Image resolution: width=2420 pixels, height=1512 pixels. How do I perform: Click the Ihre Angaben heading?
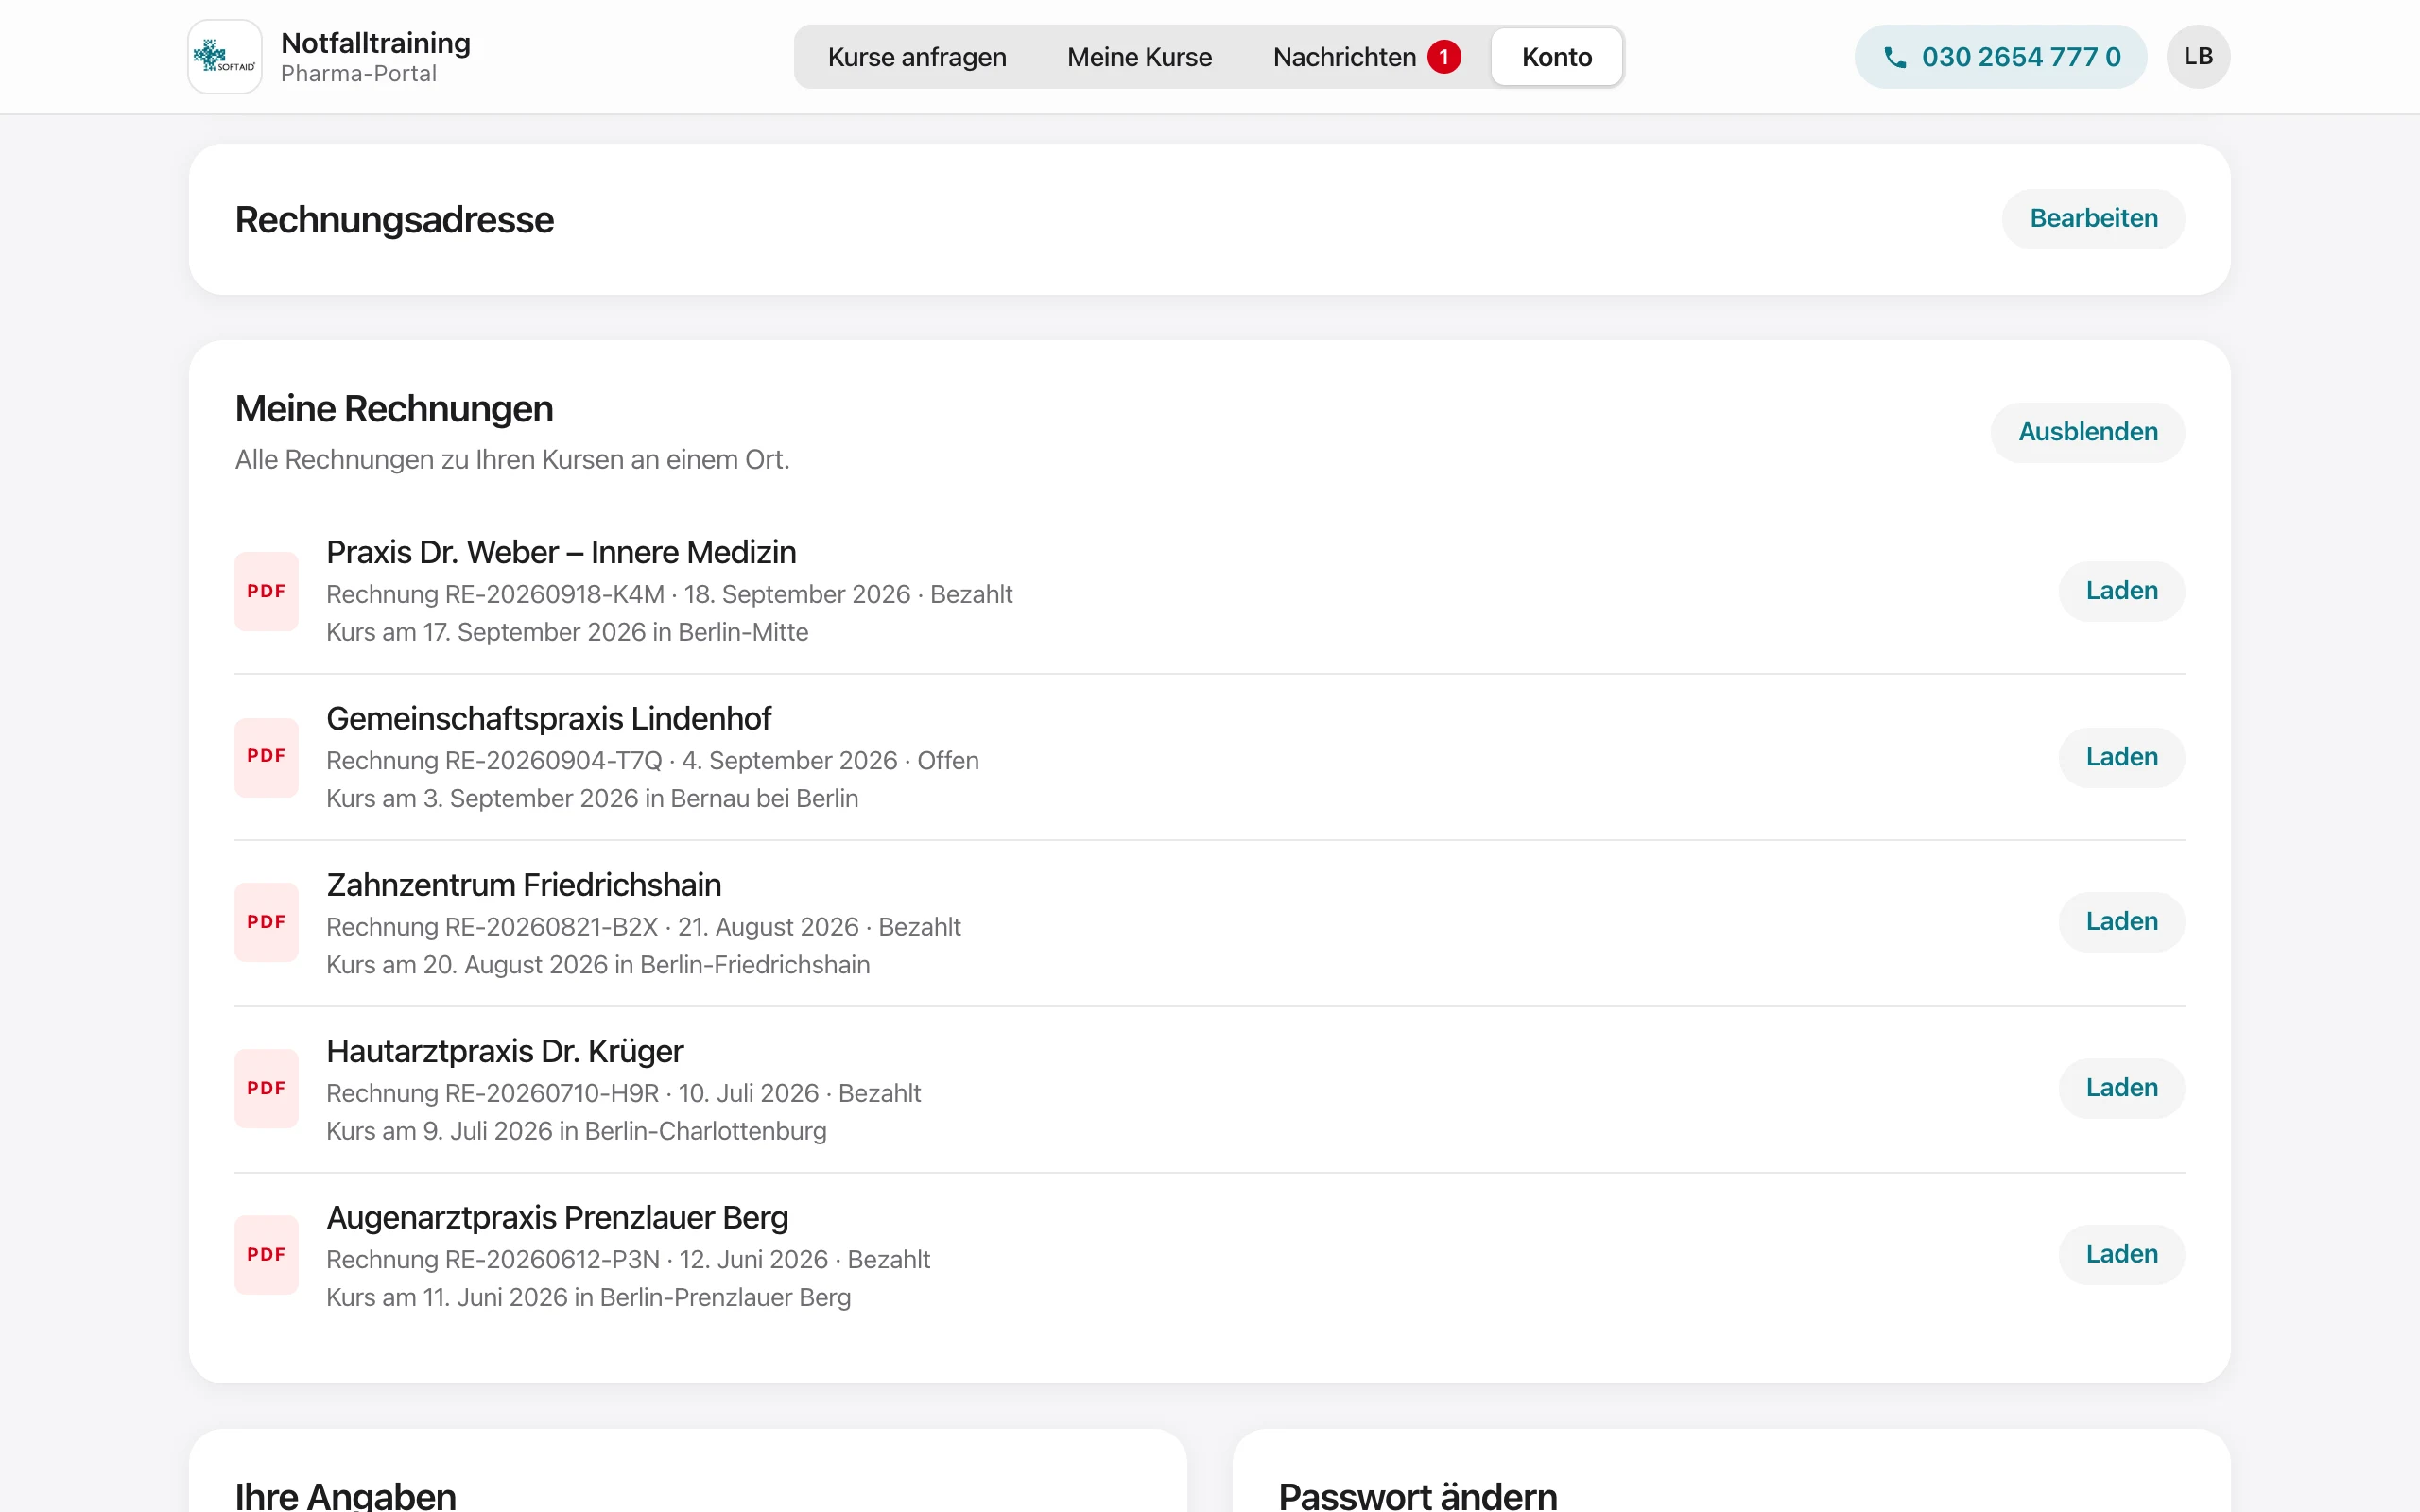[x=345, y=1495]
